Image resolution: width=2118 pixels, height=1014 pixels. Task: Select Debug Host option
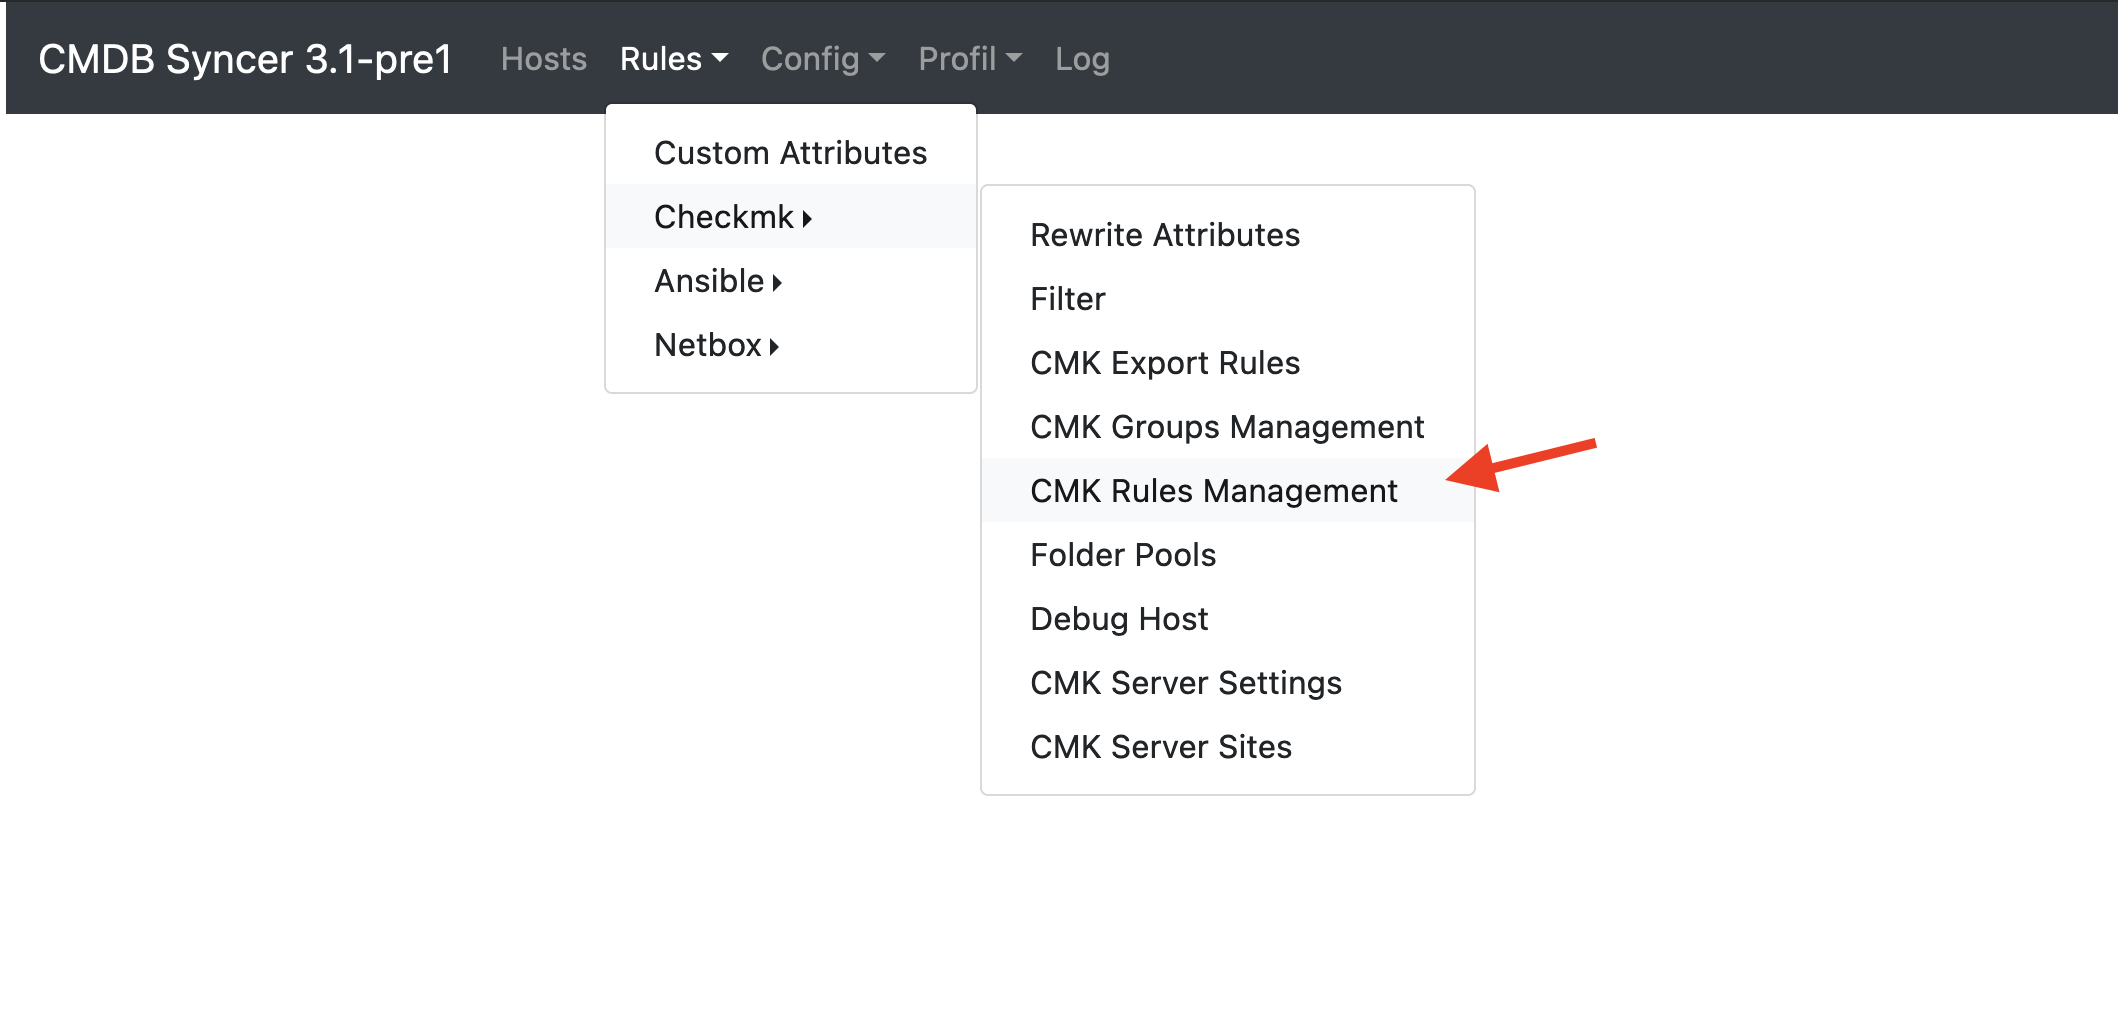click(1119, 619)
